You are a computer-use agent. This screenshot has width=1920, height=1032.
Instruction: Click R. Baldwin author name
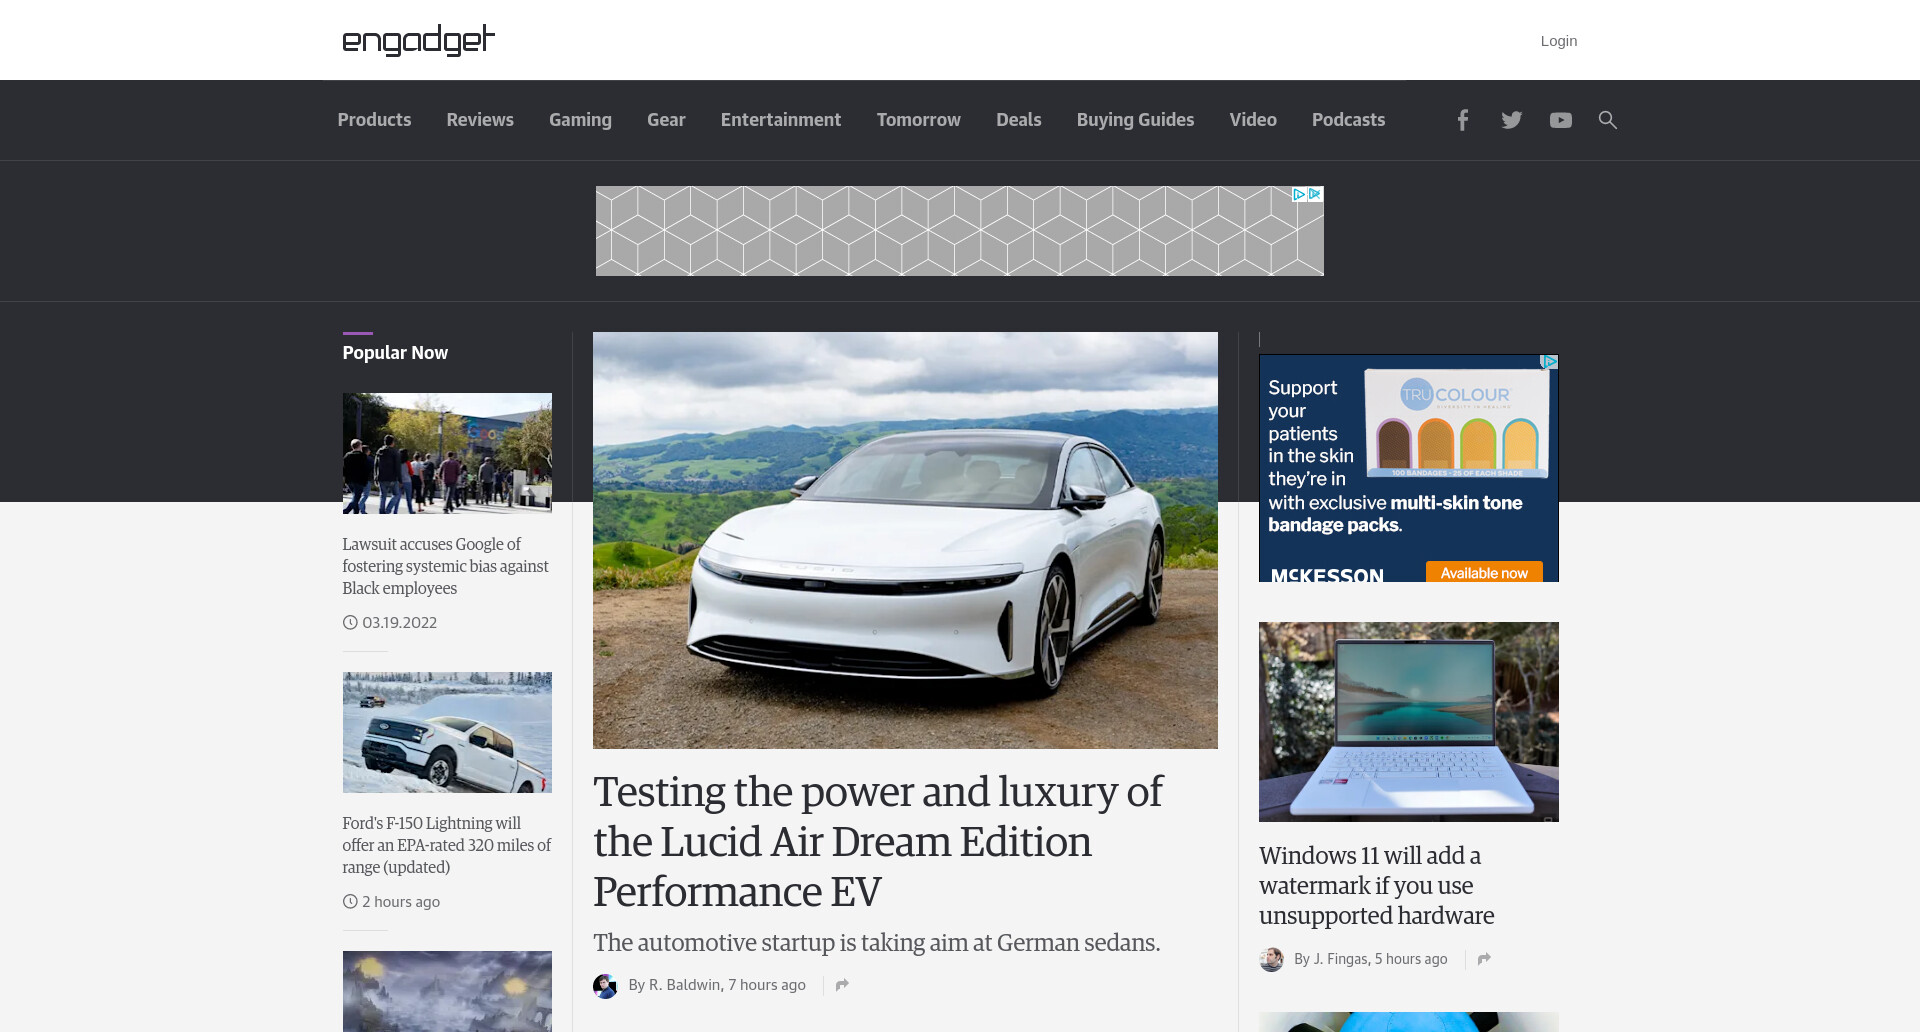[685, 985]
